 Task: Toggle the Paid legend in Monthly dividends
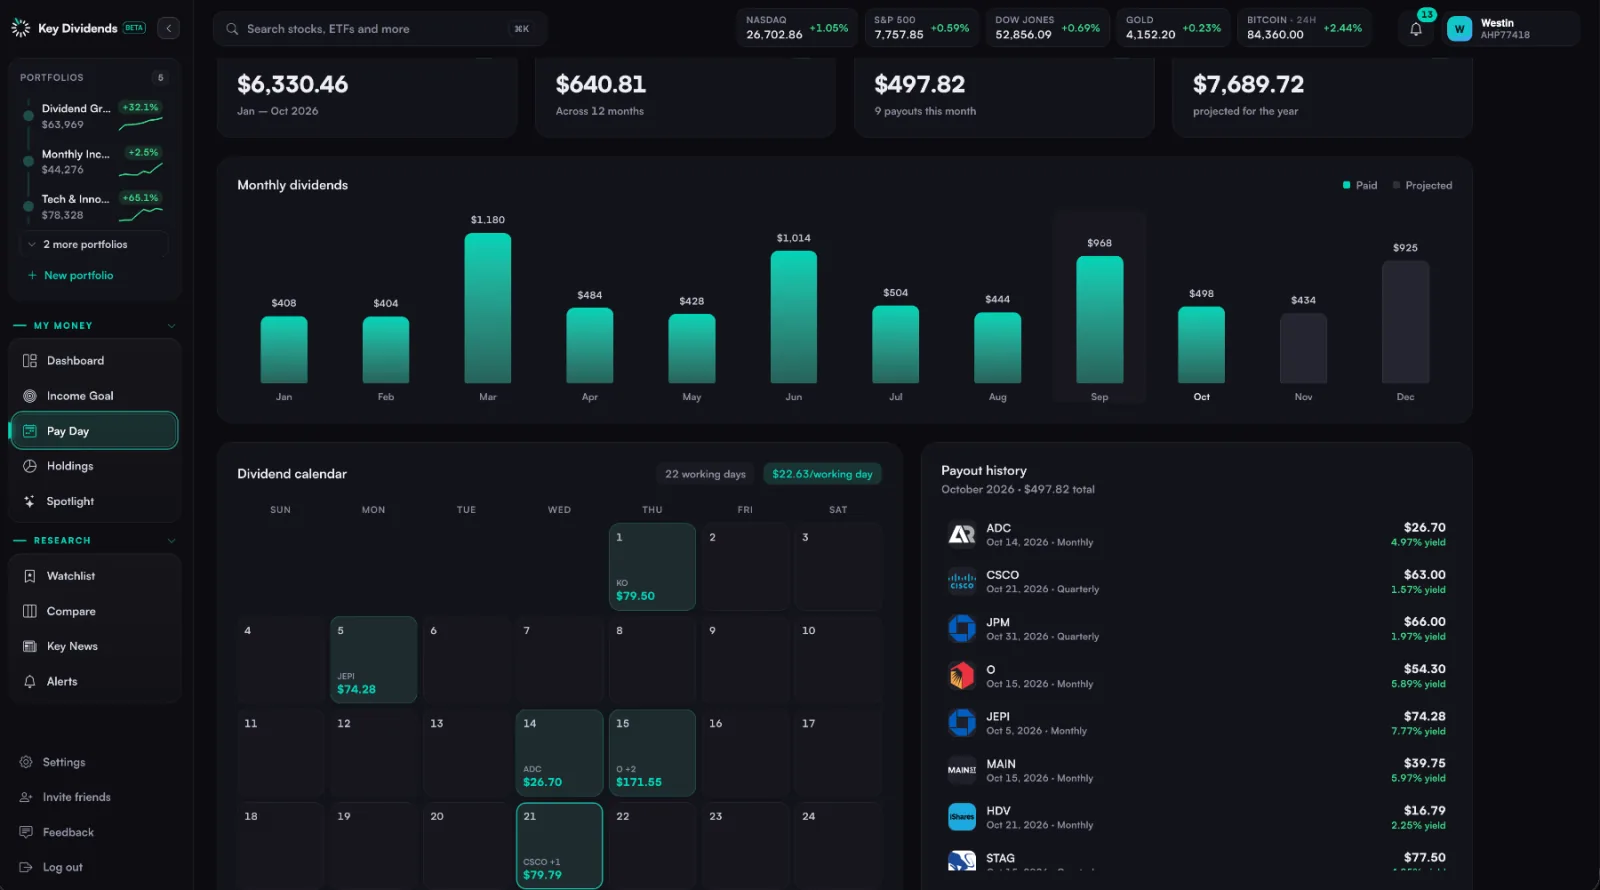(1360, 185)
